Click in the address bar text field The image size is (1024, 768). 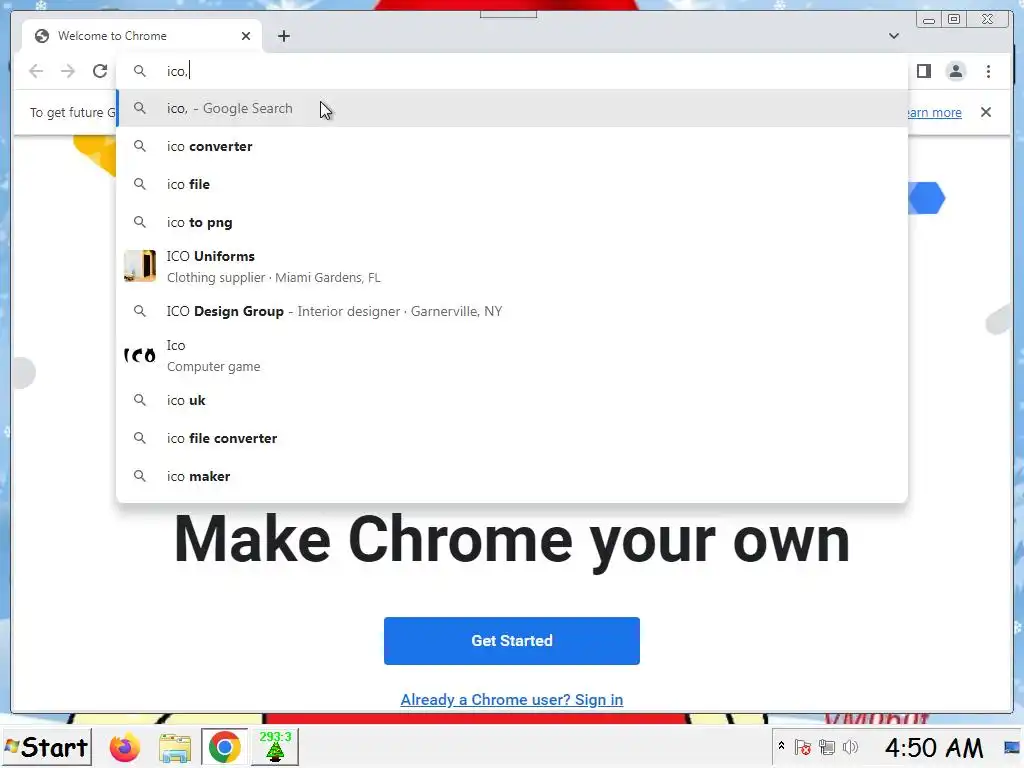512,71
